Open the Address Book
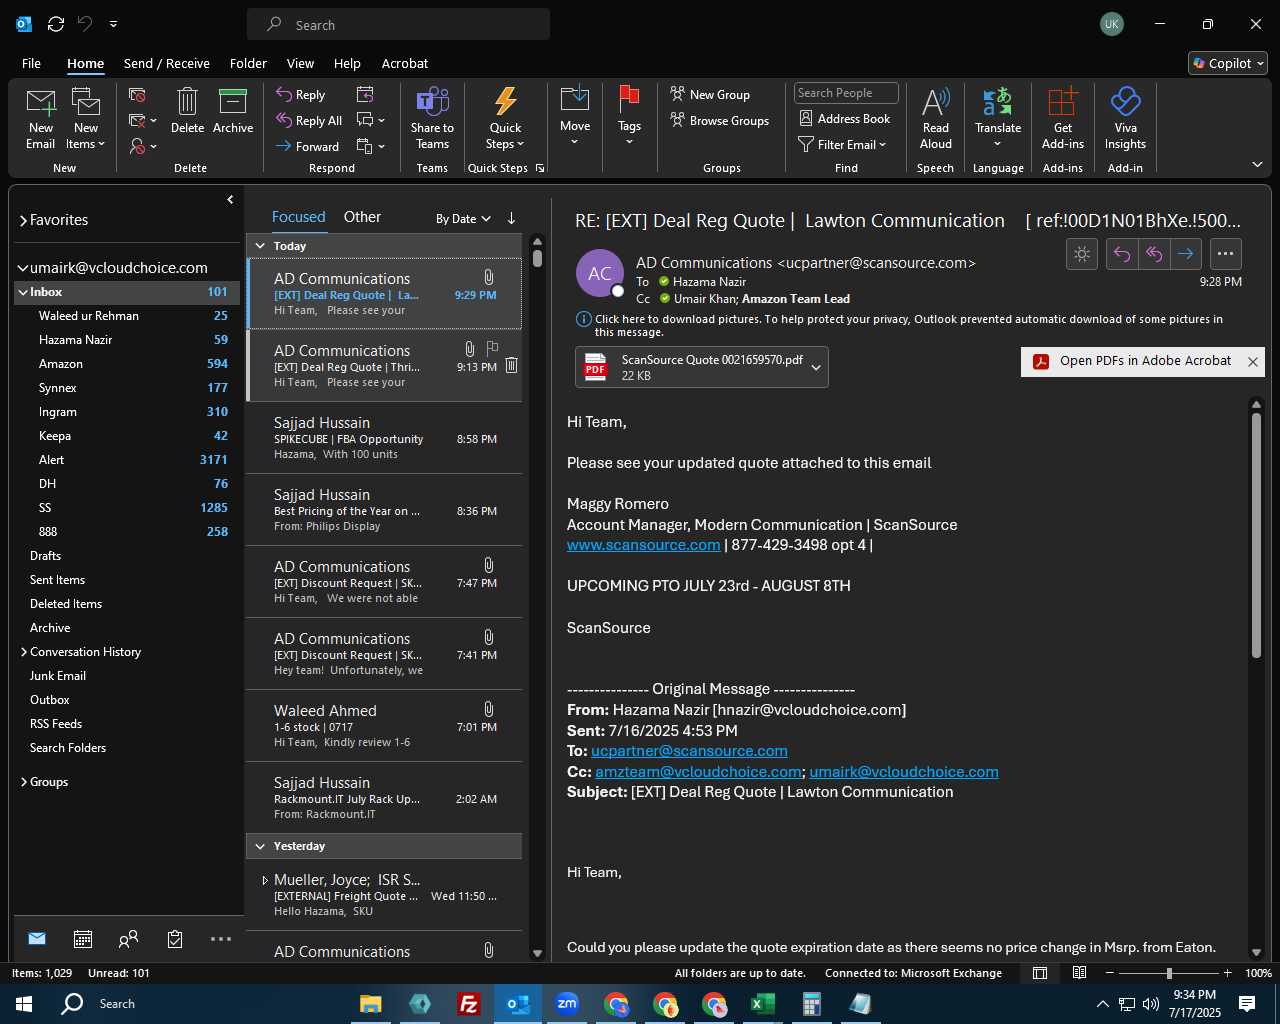The height and width of the screenshot is (1024, 1280). 845,118
